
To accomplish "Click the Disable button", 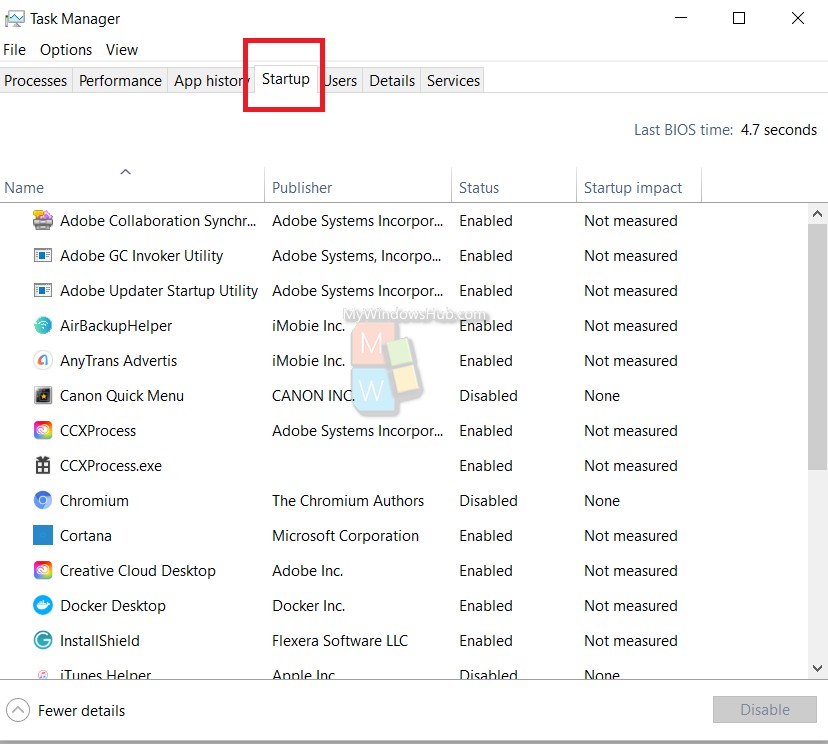I will [x=765, y=709].
